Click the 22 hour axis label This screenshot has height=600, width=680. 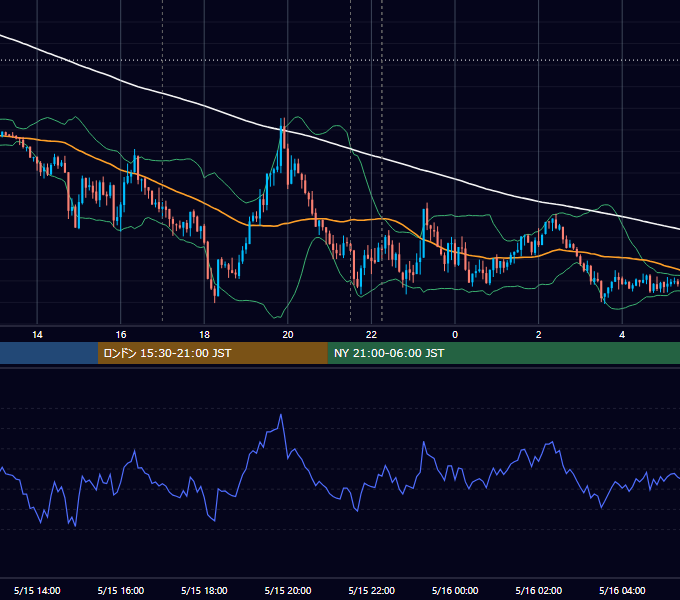pos(371,335)
